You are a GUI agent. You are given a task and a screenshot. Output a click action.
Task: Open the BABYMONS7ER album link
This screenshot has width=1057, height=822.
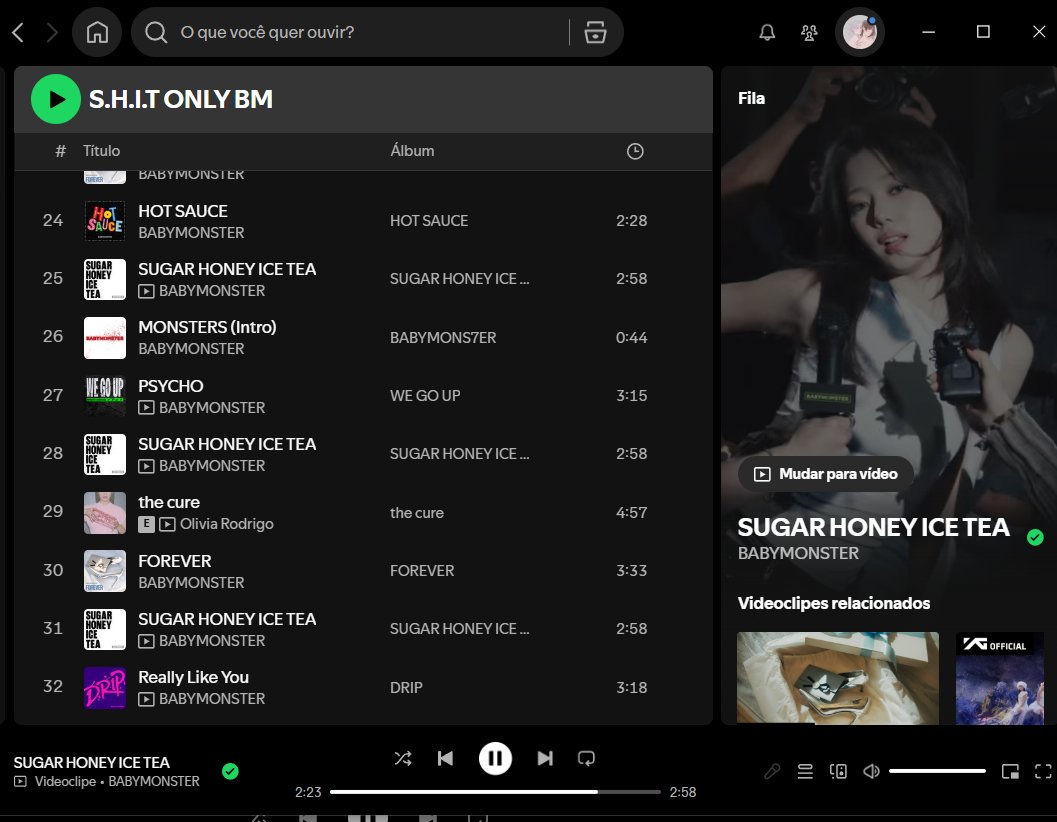click(x=443, y=338)
